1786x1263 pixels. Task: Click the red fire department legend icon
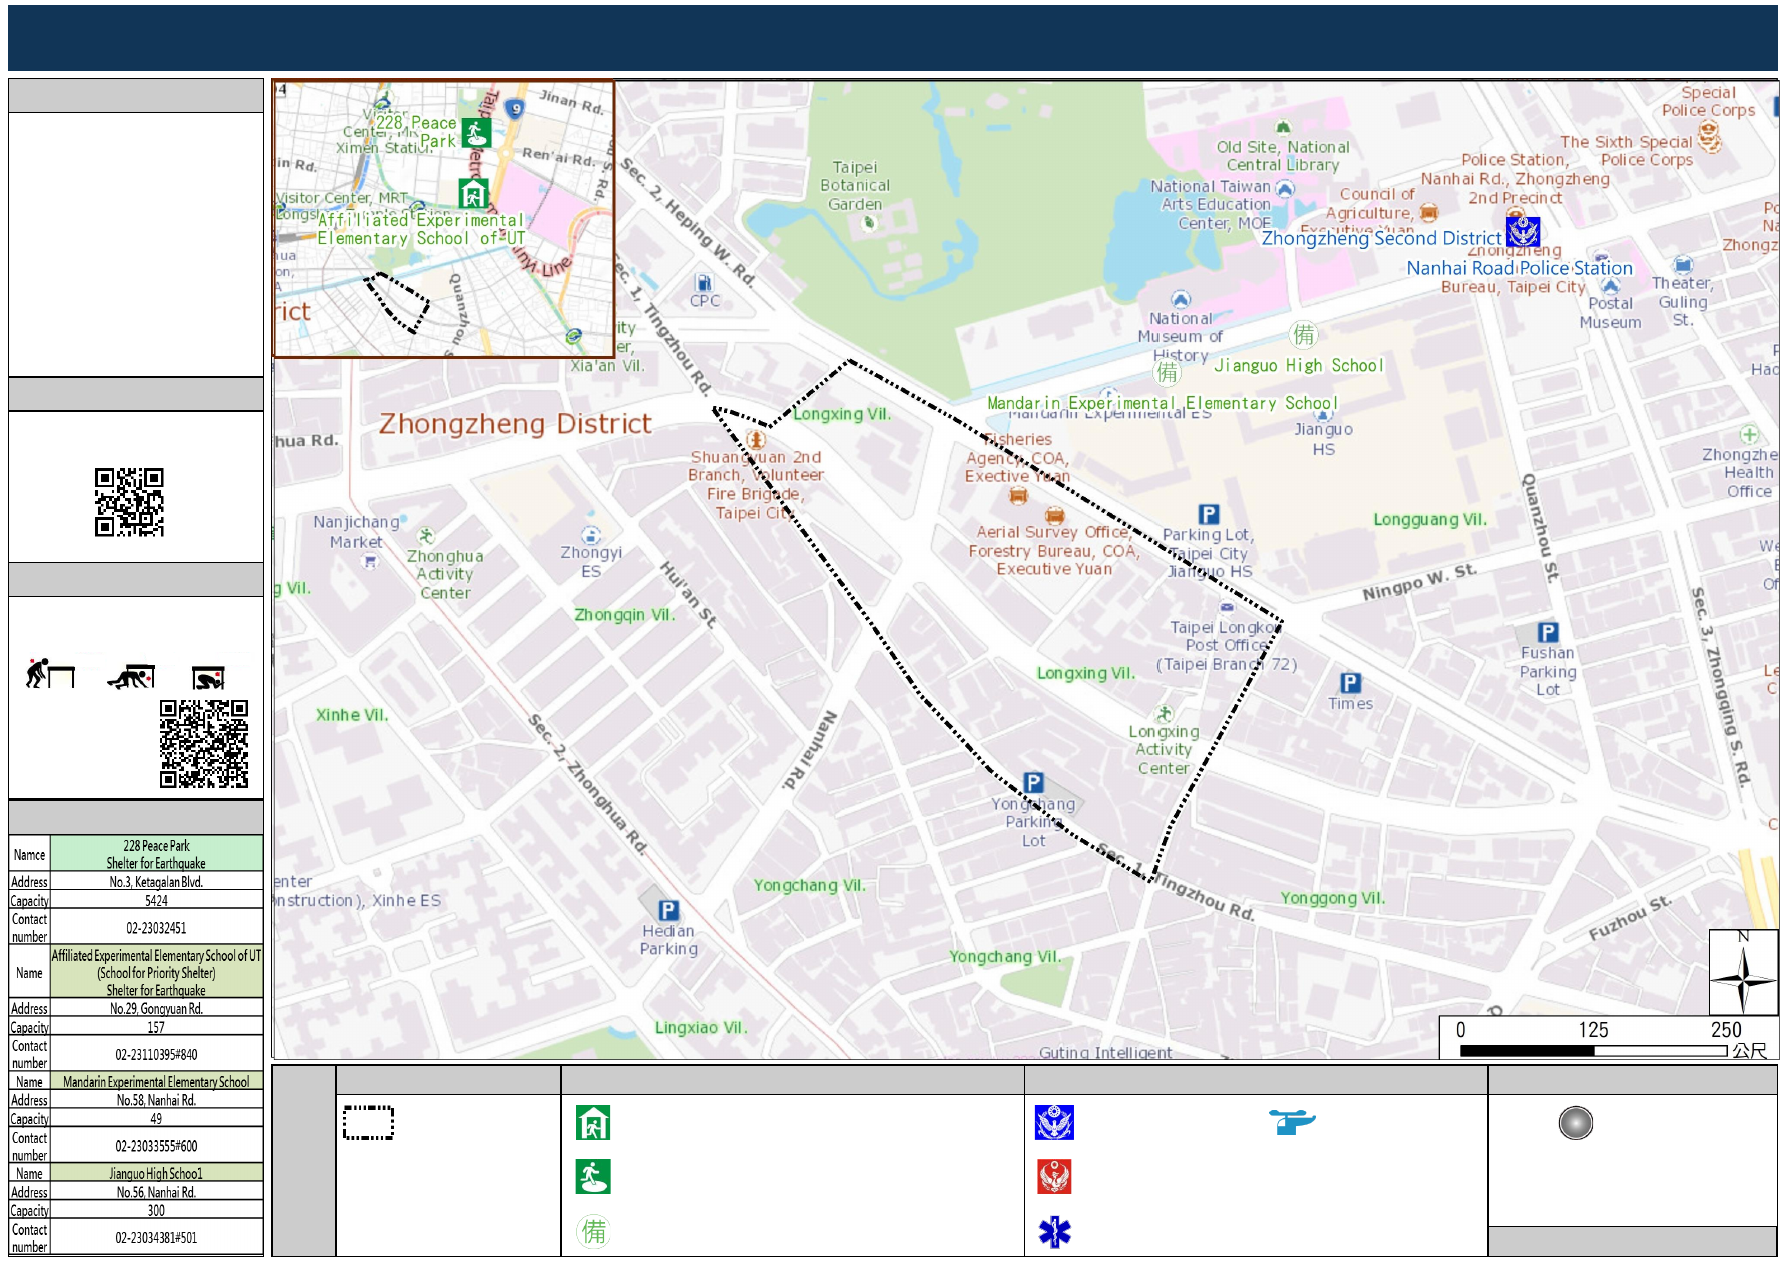coord(1054,1177)
